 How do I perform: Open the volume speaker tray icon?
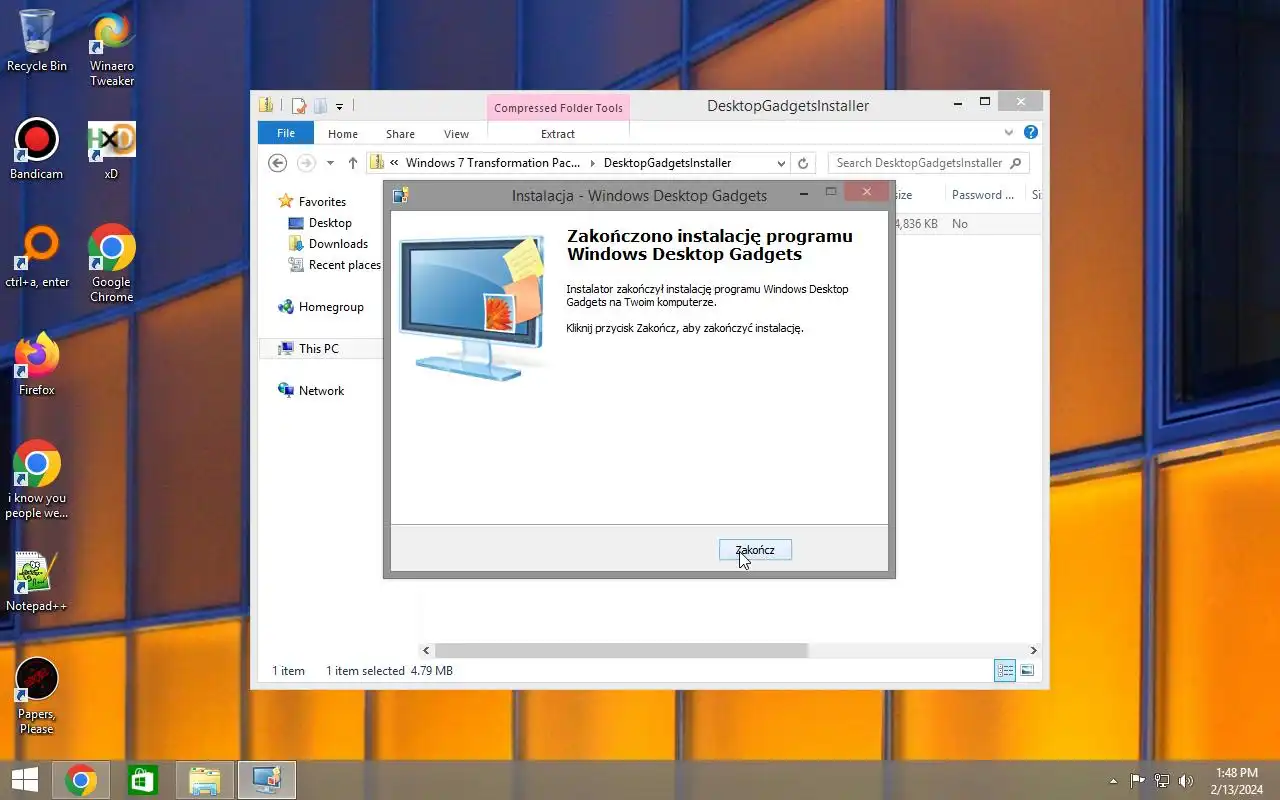coord(1186,781)
